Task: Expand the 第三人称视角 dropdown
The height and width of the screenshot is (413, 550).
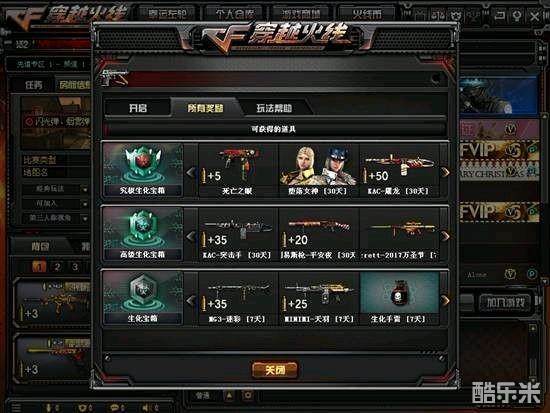Action: pos(85,219)
